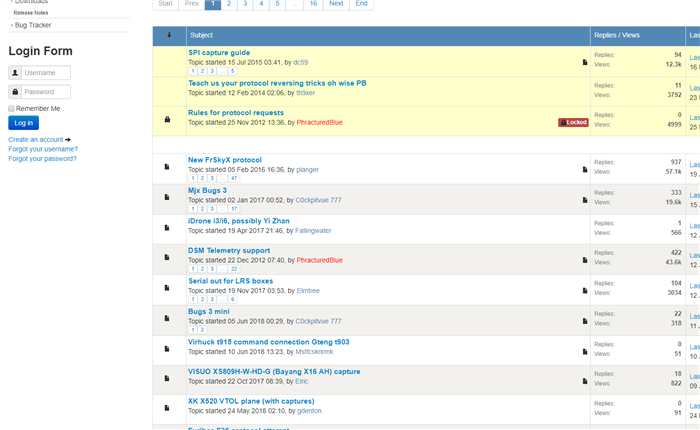700x430 pixels.
Task: Click the topic icon left of iDrone i3/i6
Action: tap(167, 228)
